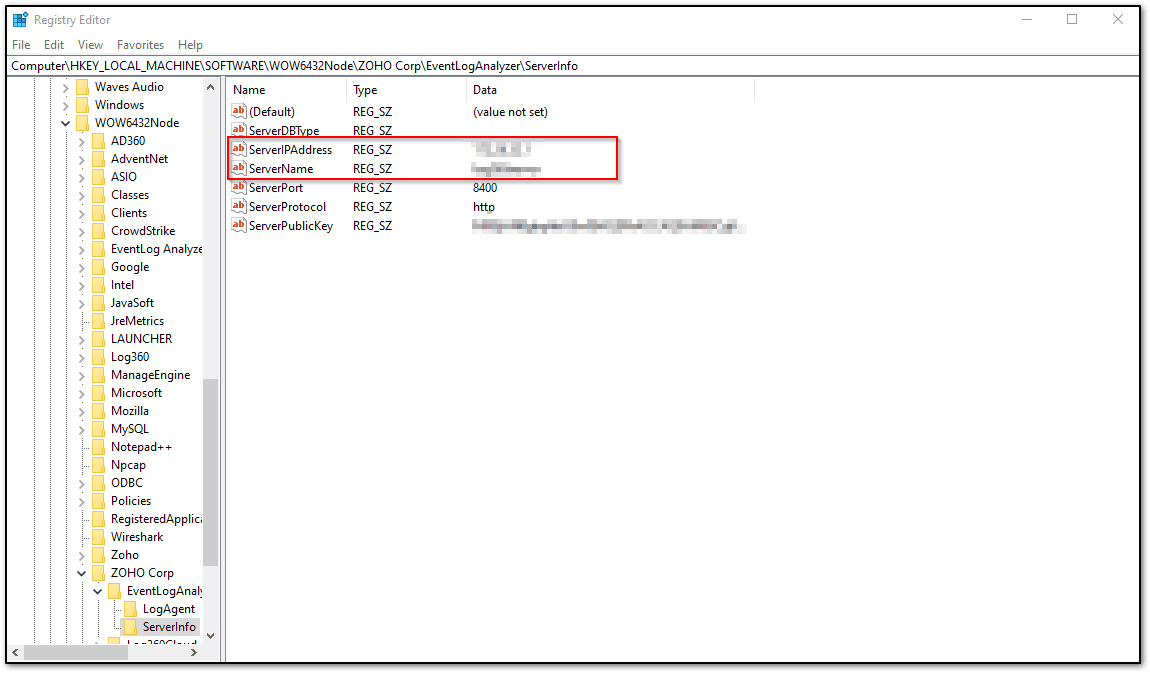
Task: Select the JreMetrics key
Action: (137, 321)
